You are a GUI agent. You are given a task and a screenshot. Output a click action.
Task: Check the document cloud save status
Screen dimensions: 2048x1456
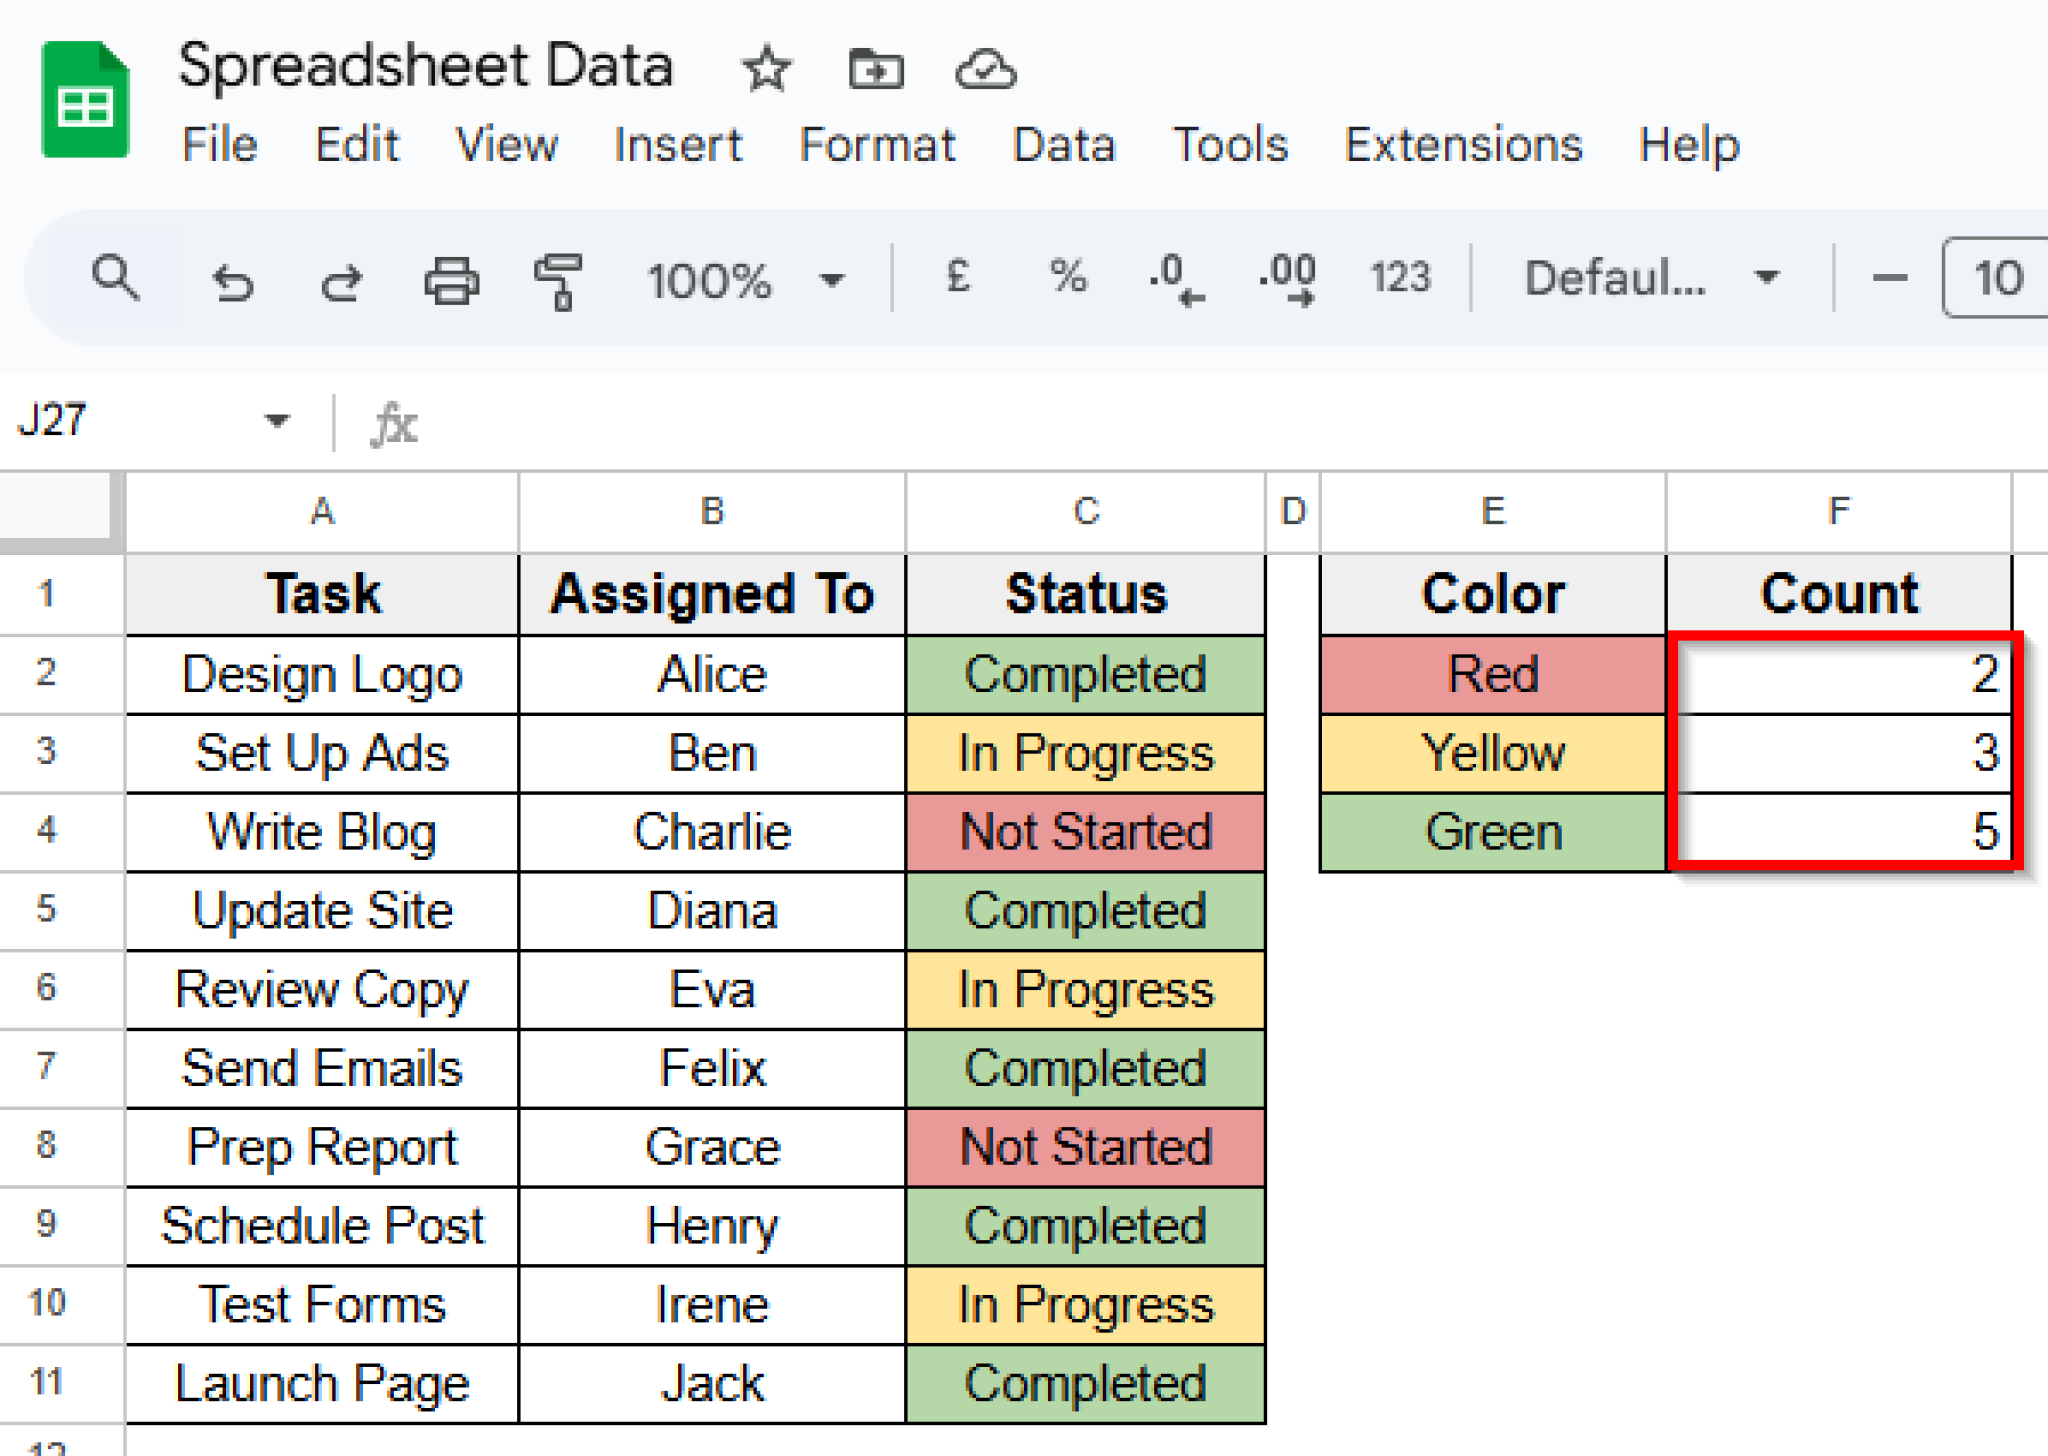coord(986,69)
